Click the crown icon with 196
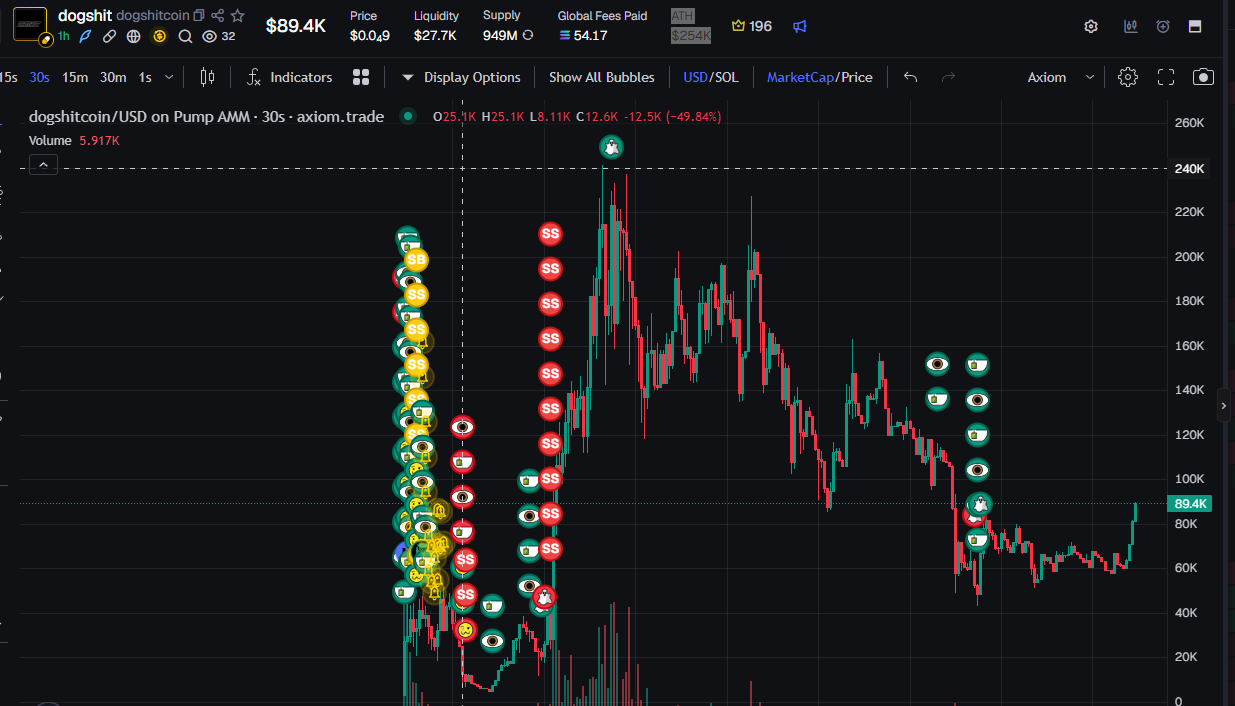This screenshot has width=1235, height=706. [x=752, y=26]
